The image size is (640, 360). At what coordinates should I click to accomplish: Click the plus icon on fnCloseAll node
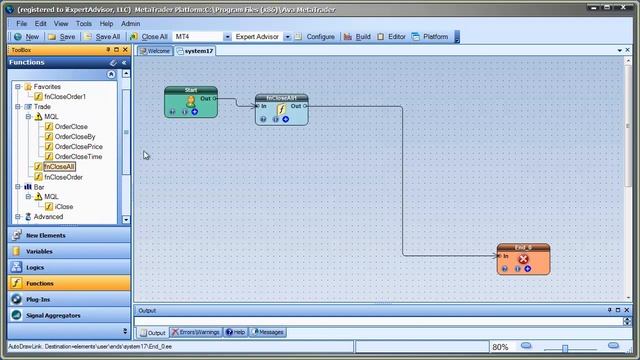coord(286,119)
